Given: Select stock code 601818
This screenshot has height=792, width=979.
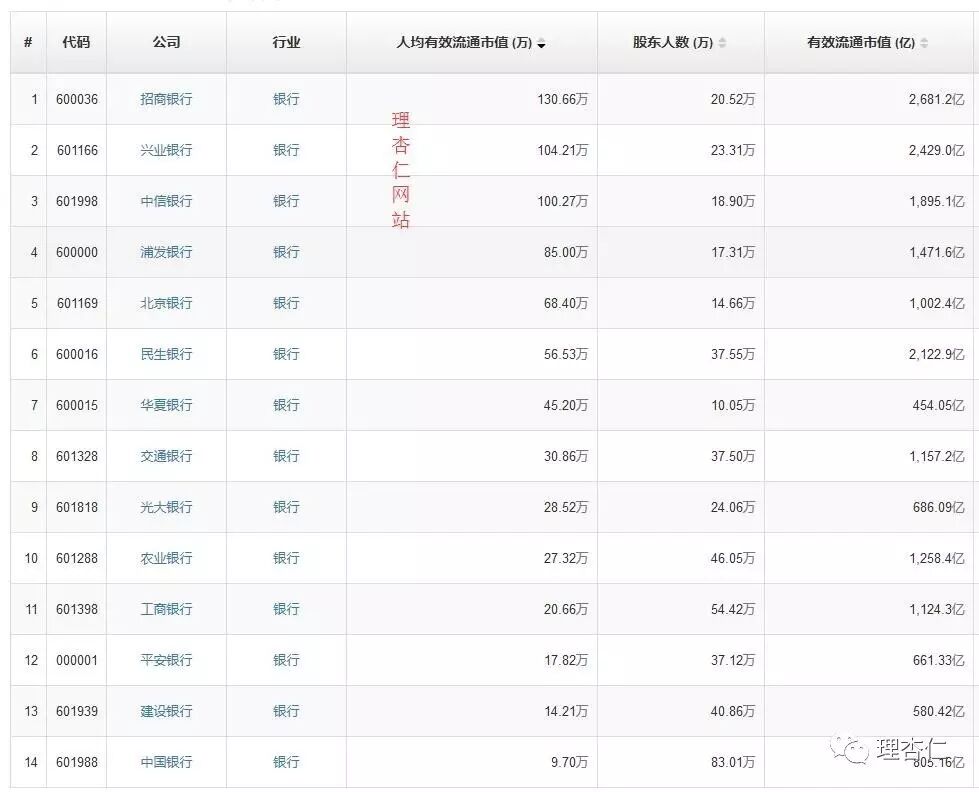Looking at the screenshot, I should tap(77, 507).
